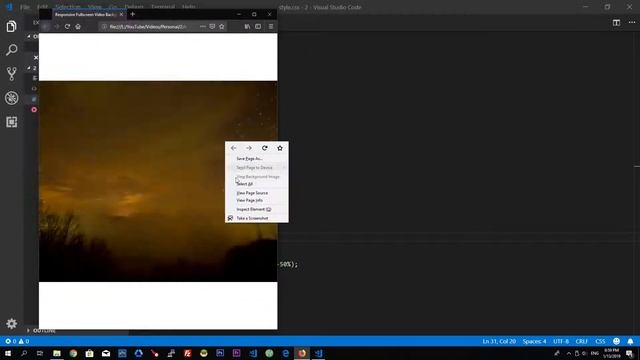Bookmark this page using the address bar star
The width and height of the screenshot is (640, 360).
click(x=222, y=27)
